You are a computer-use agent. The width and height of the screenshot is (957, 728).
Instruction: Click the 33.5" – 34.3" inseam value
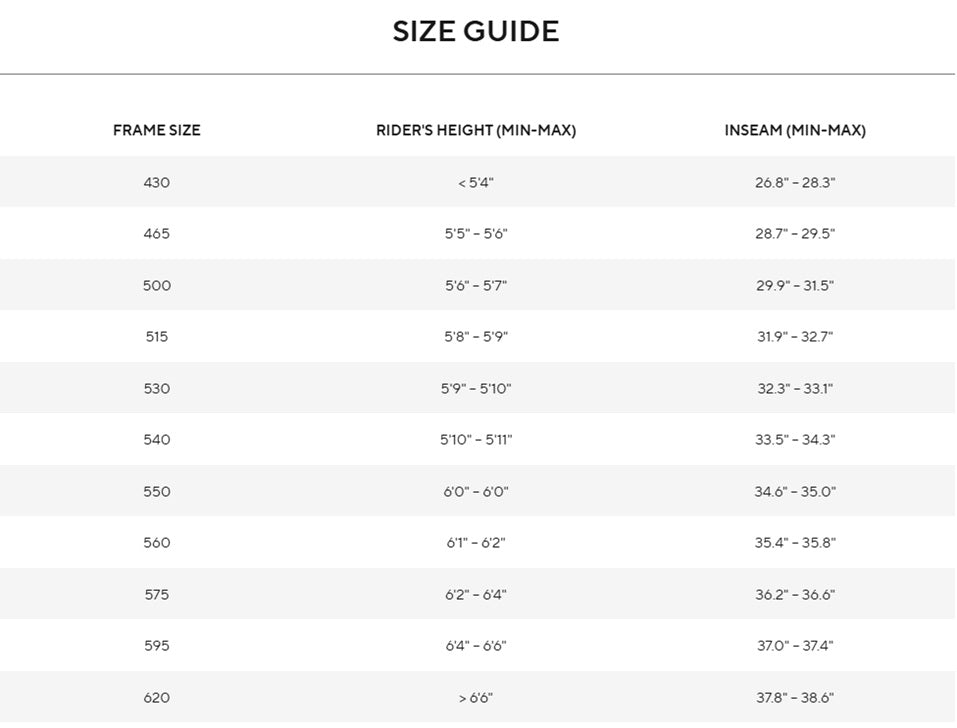(795, 440)
